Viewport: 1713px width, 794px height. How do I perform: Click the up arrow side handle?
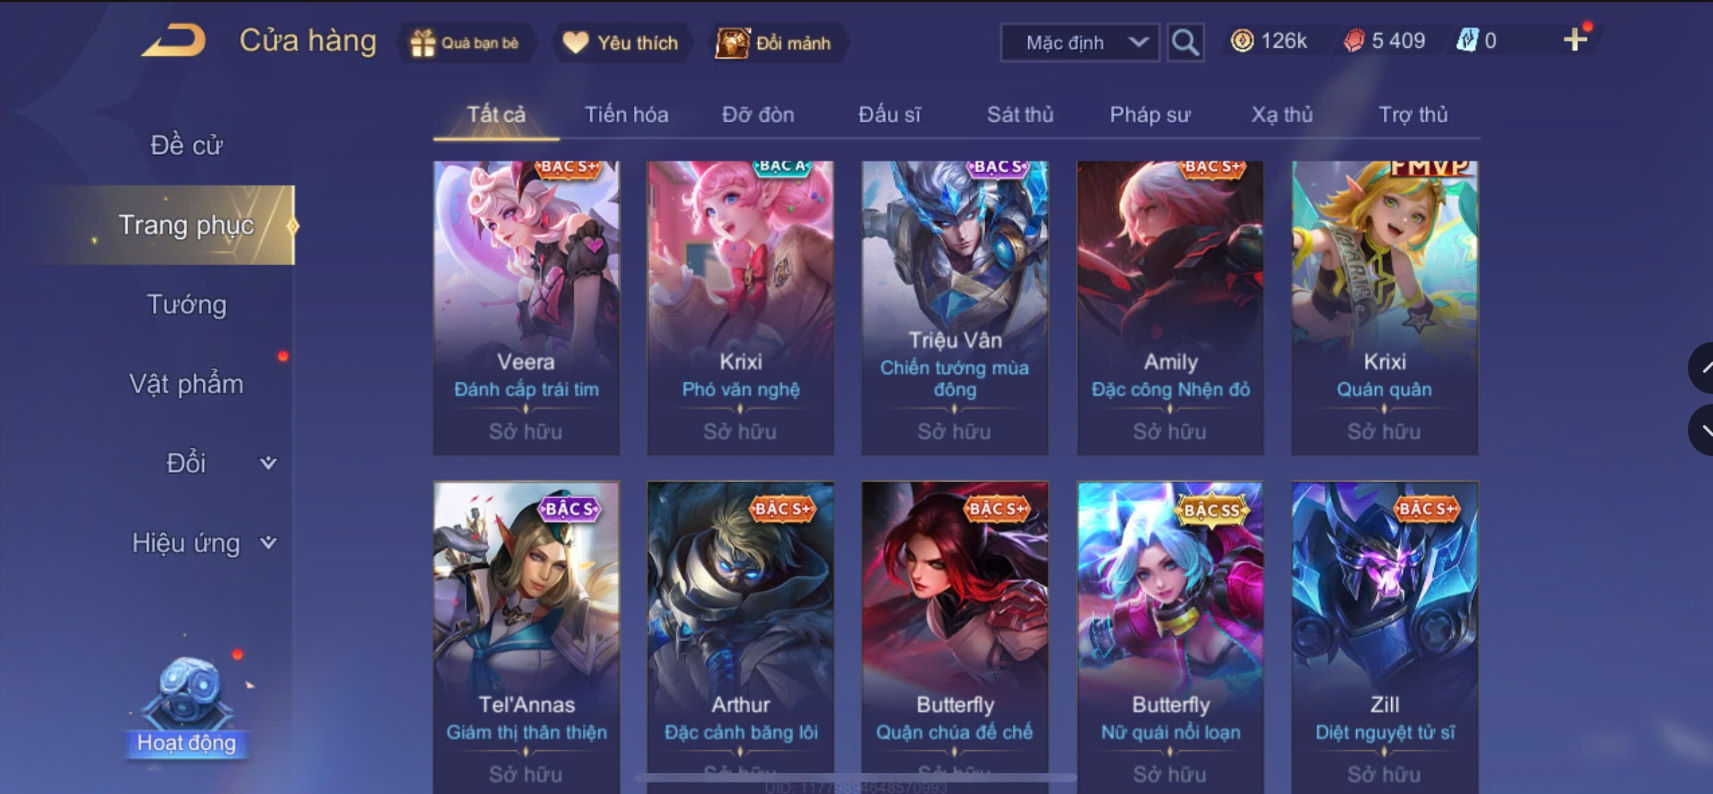[1701, 368]
